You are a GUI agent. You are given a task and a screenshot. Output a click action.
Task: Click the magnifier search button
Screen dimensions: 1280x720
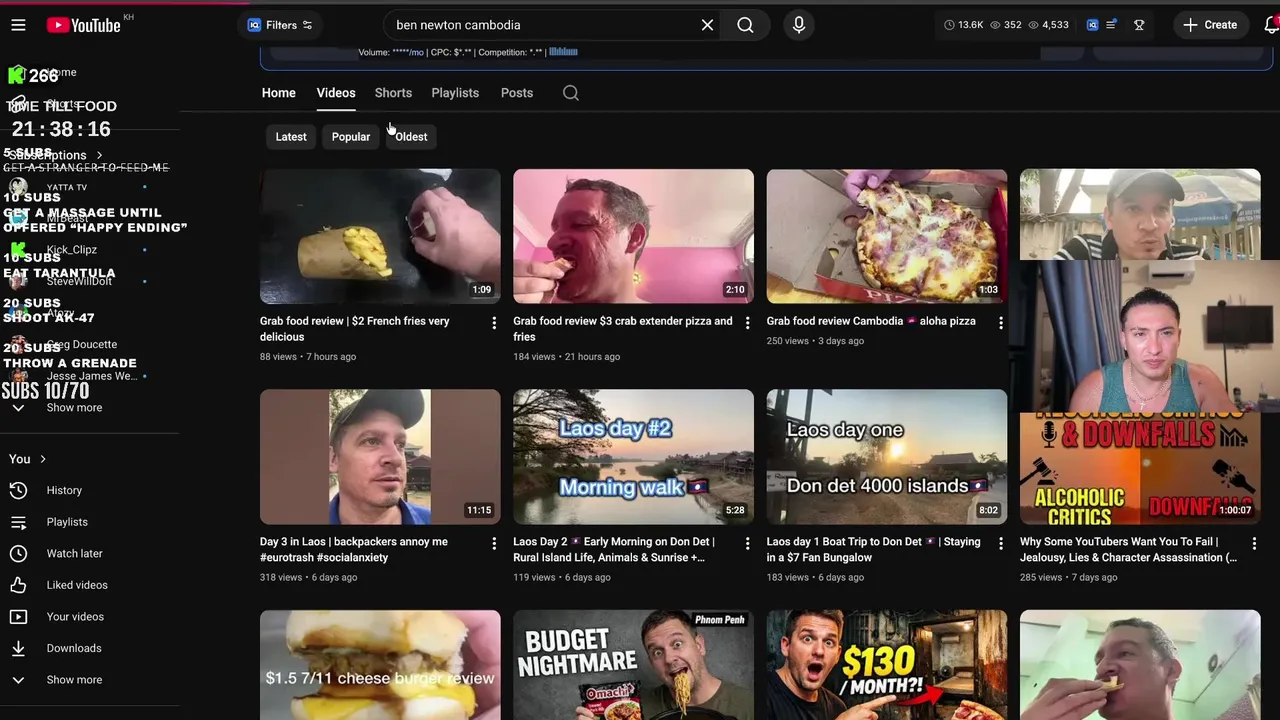(x=745, y=25)
